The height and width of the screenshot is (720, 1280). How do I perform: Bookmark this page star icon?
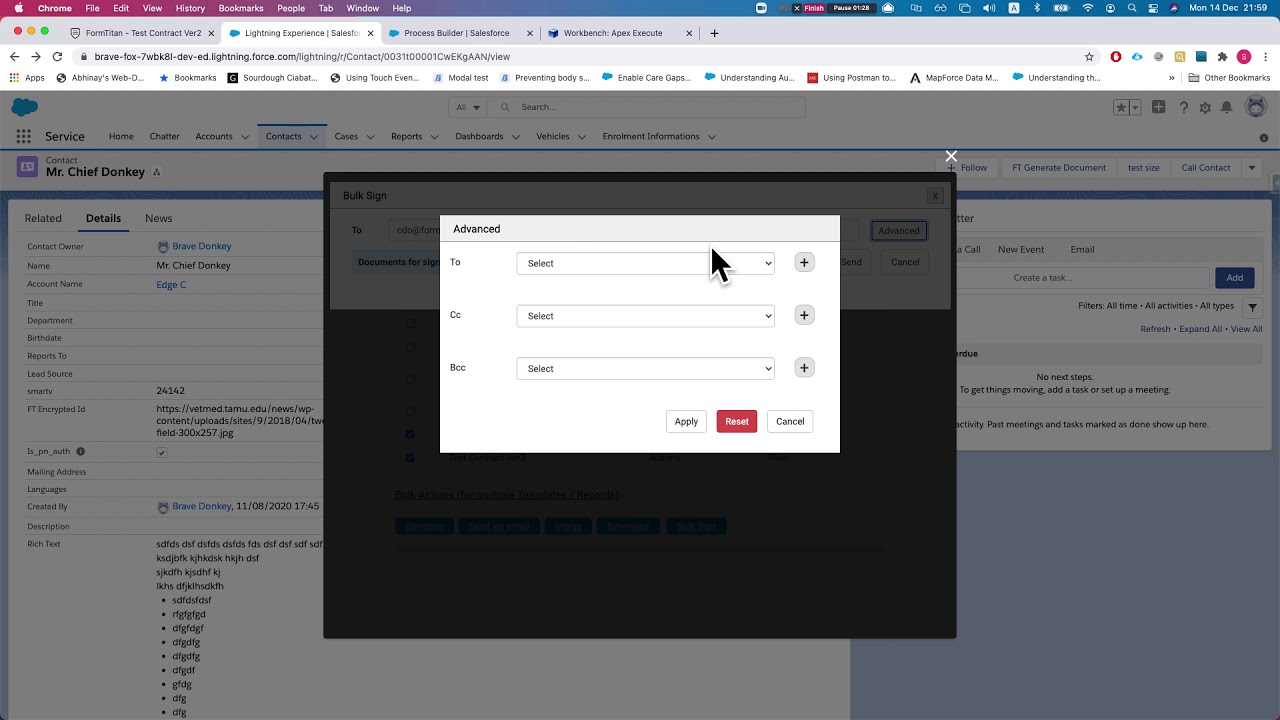tap(1089, 57)
